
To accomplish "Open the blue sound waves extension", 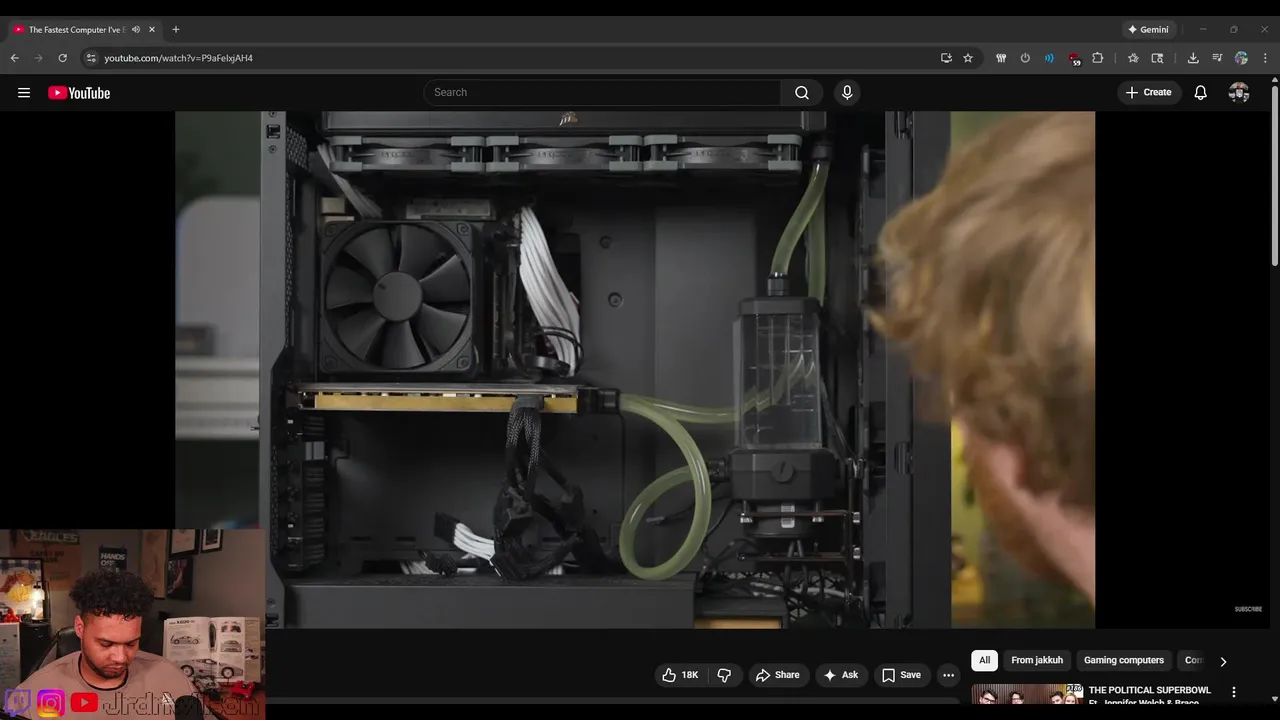I will point(1049,58).
